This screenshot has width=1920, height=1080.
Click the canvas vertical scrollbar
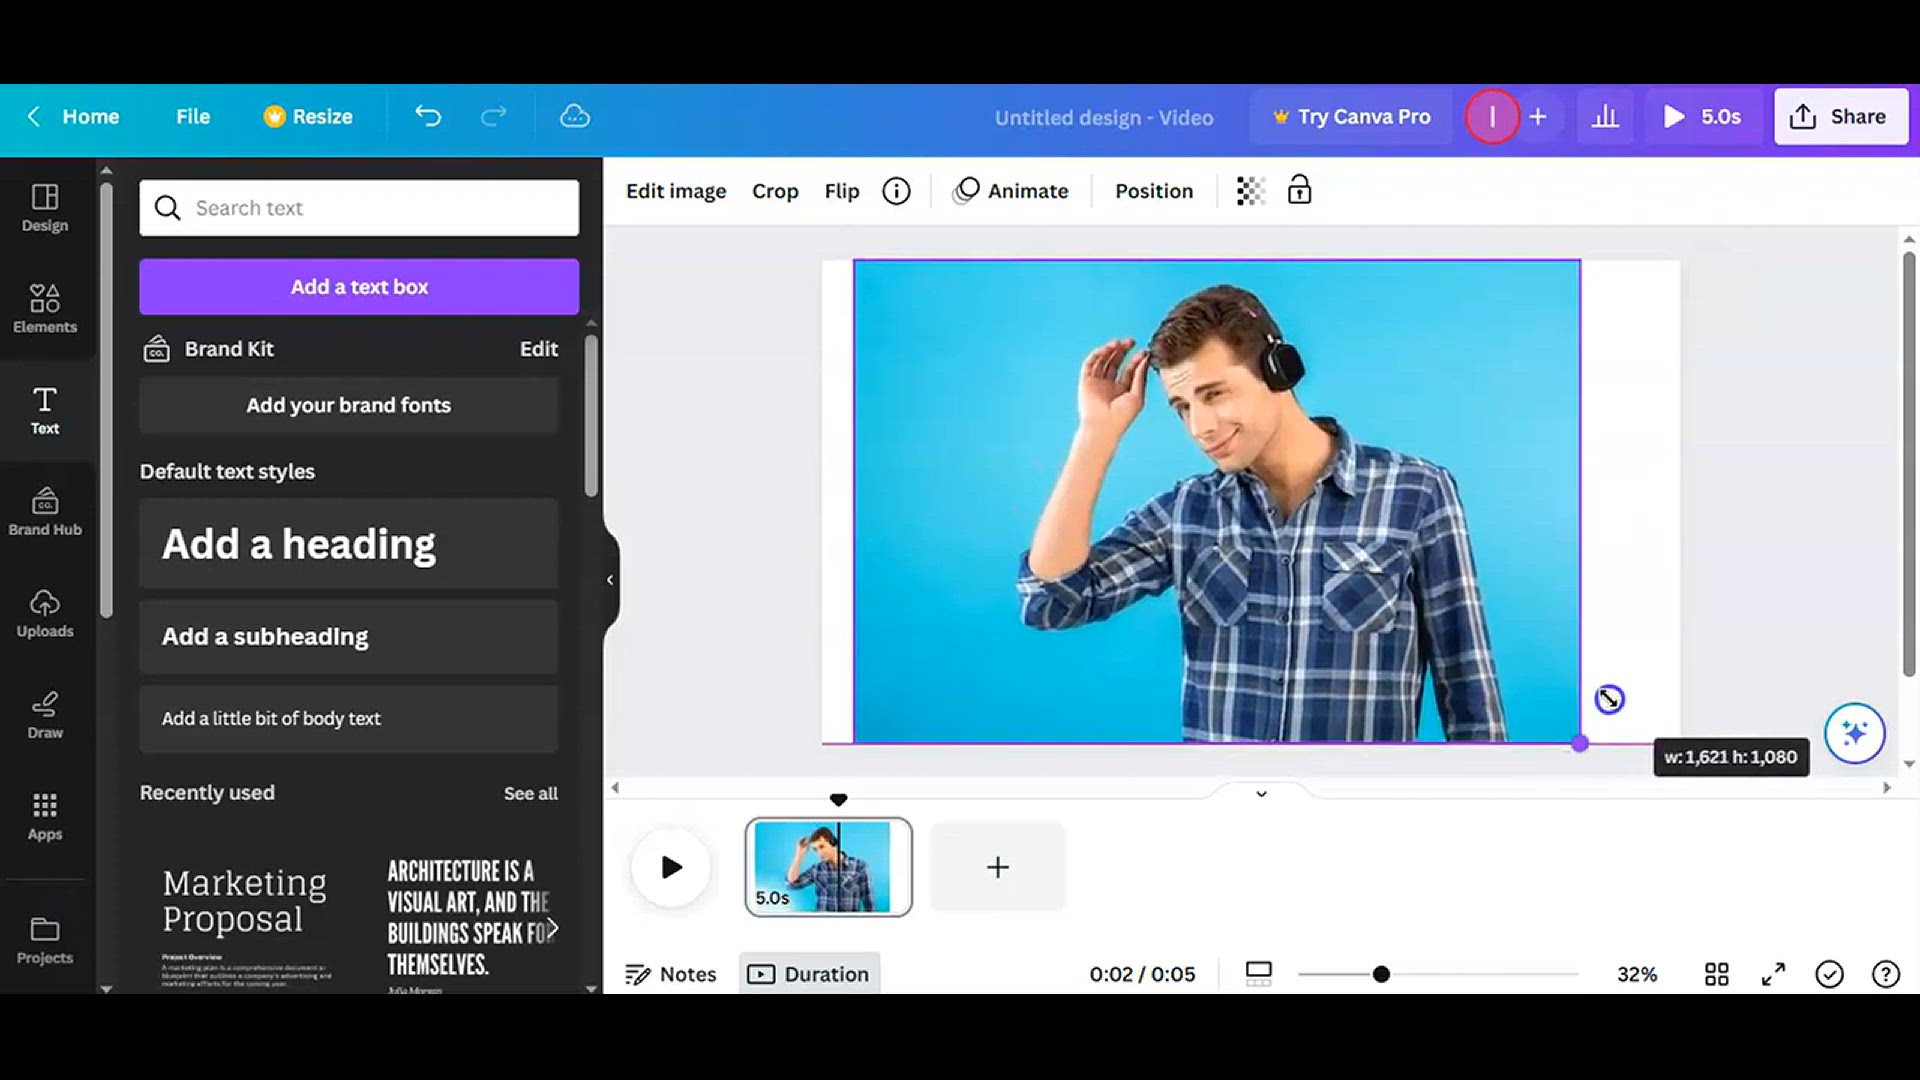(1909, 464)
